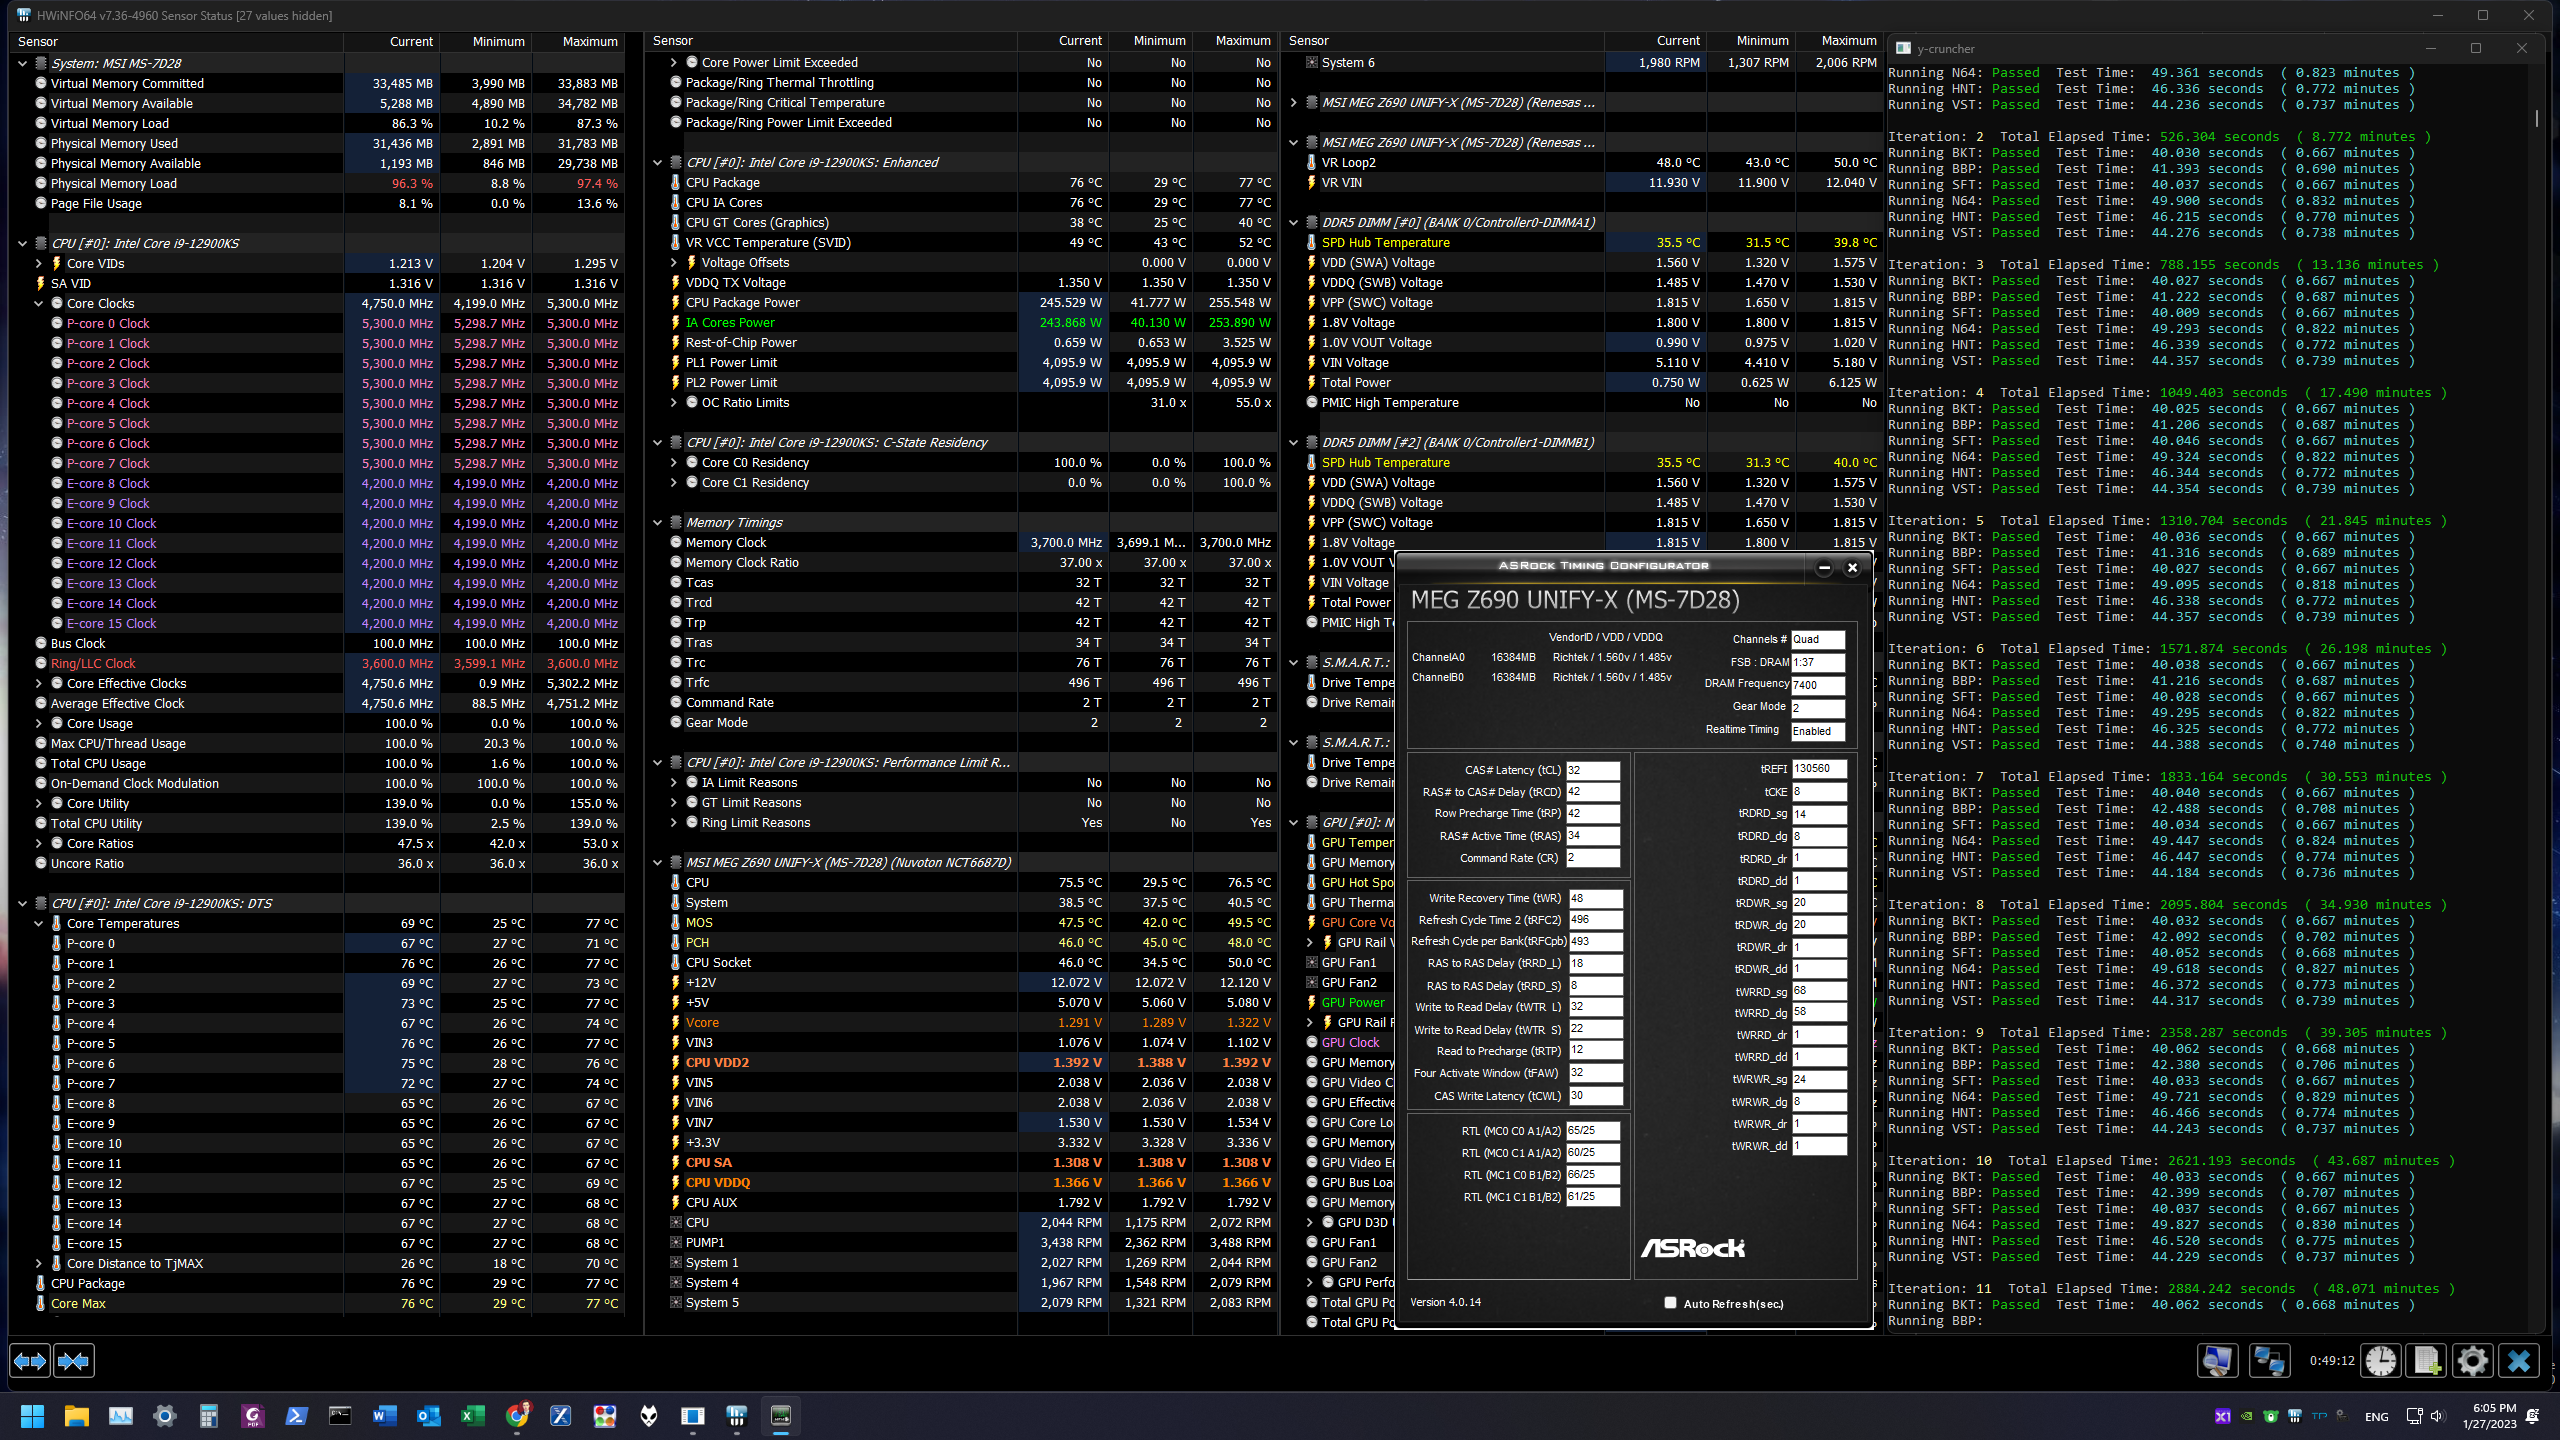Expand the Core VIDs row

pyautogui.click(x=38, y=263)
